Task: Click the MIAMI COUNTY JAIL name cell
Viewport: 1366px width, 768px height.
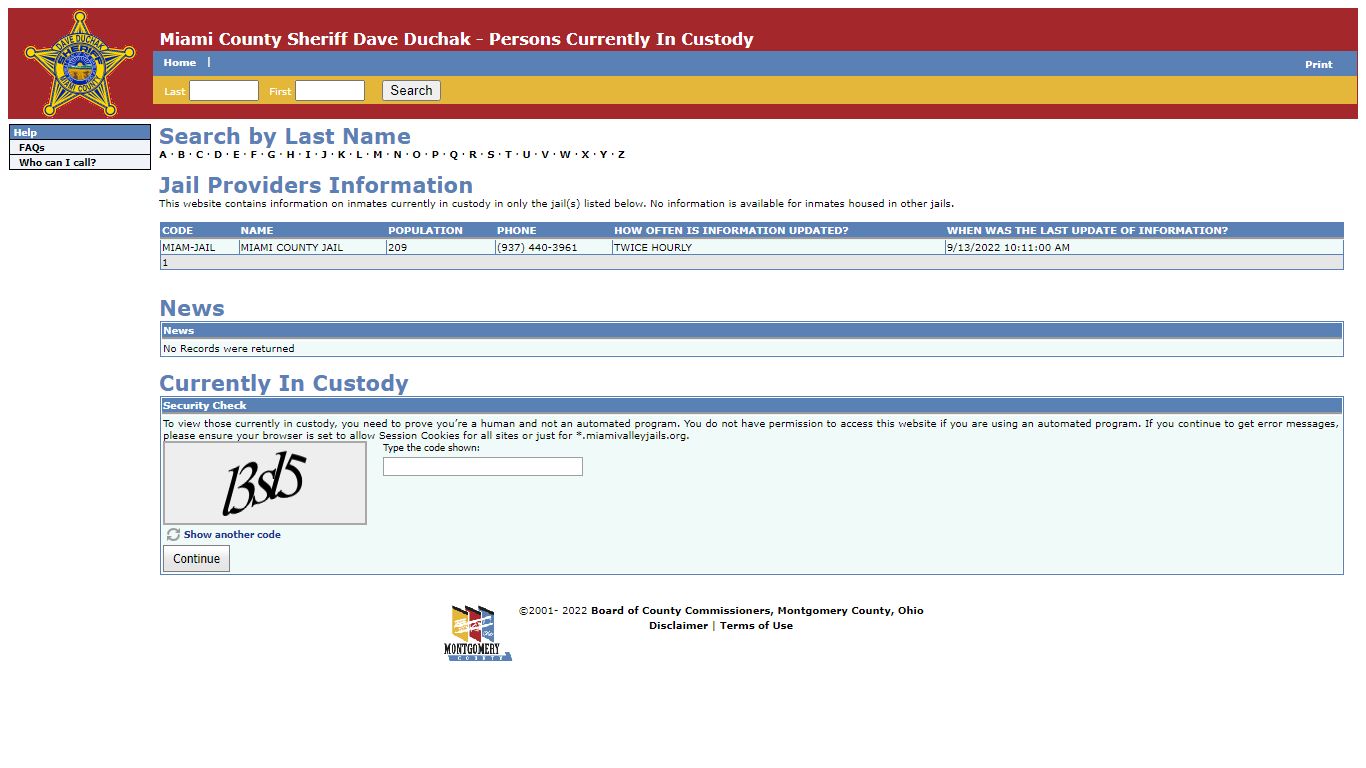Action: coord(292,248)
